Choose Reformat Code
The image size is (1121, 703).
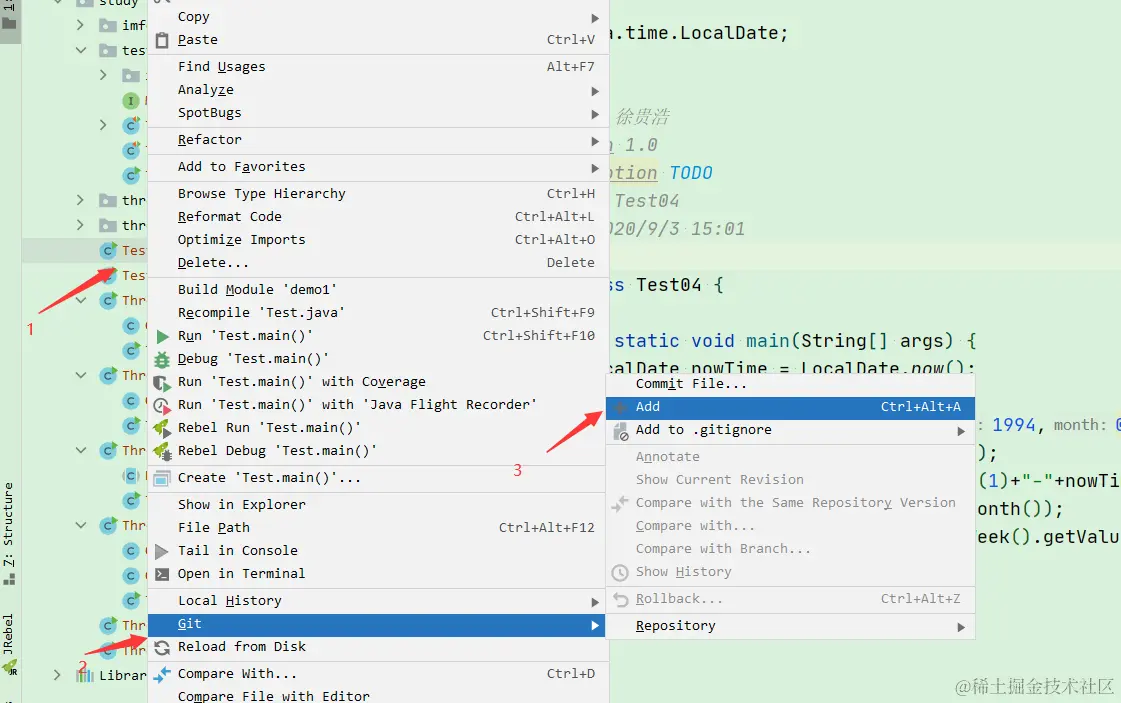378,217
